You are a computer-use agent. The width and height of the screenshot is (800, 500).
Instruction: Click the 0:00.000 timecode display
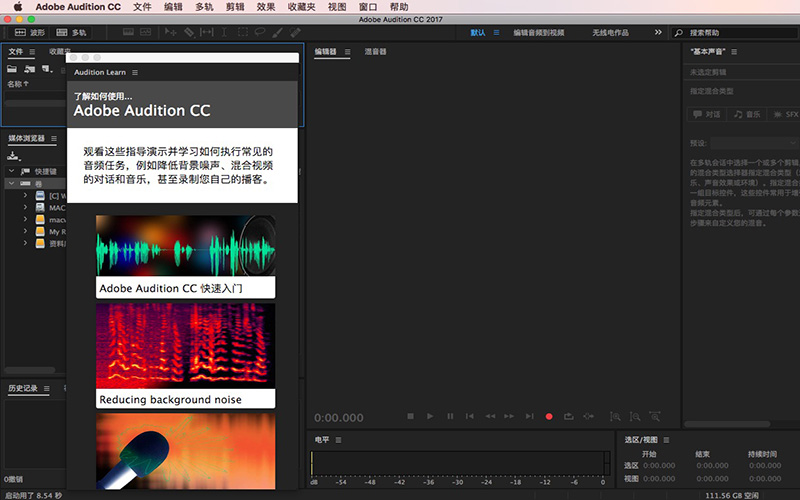click(339, 418)
